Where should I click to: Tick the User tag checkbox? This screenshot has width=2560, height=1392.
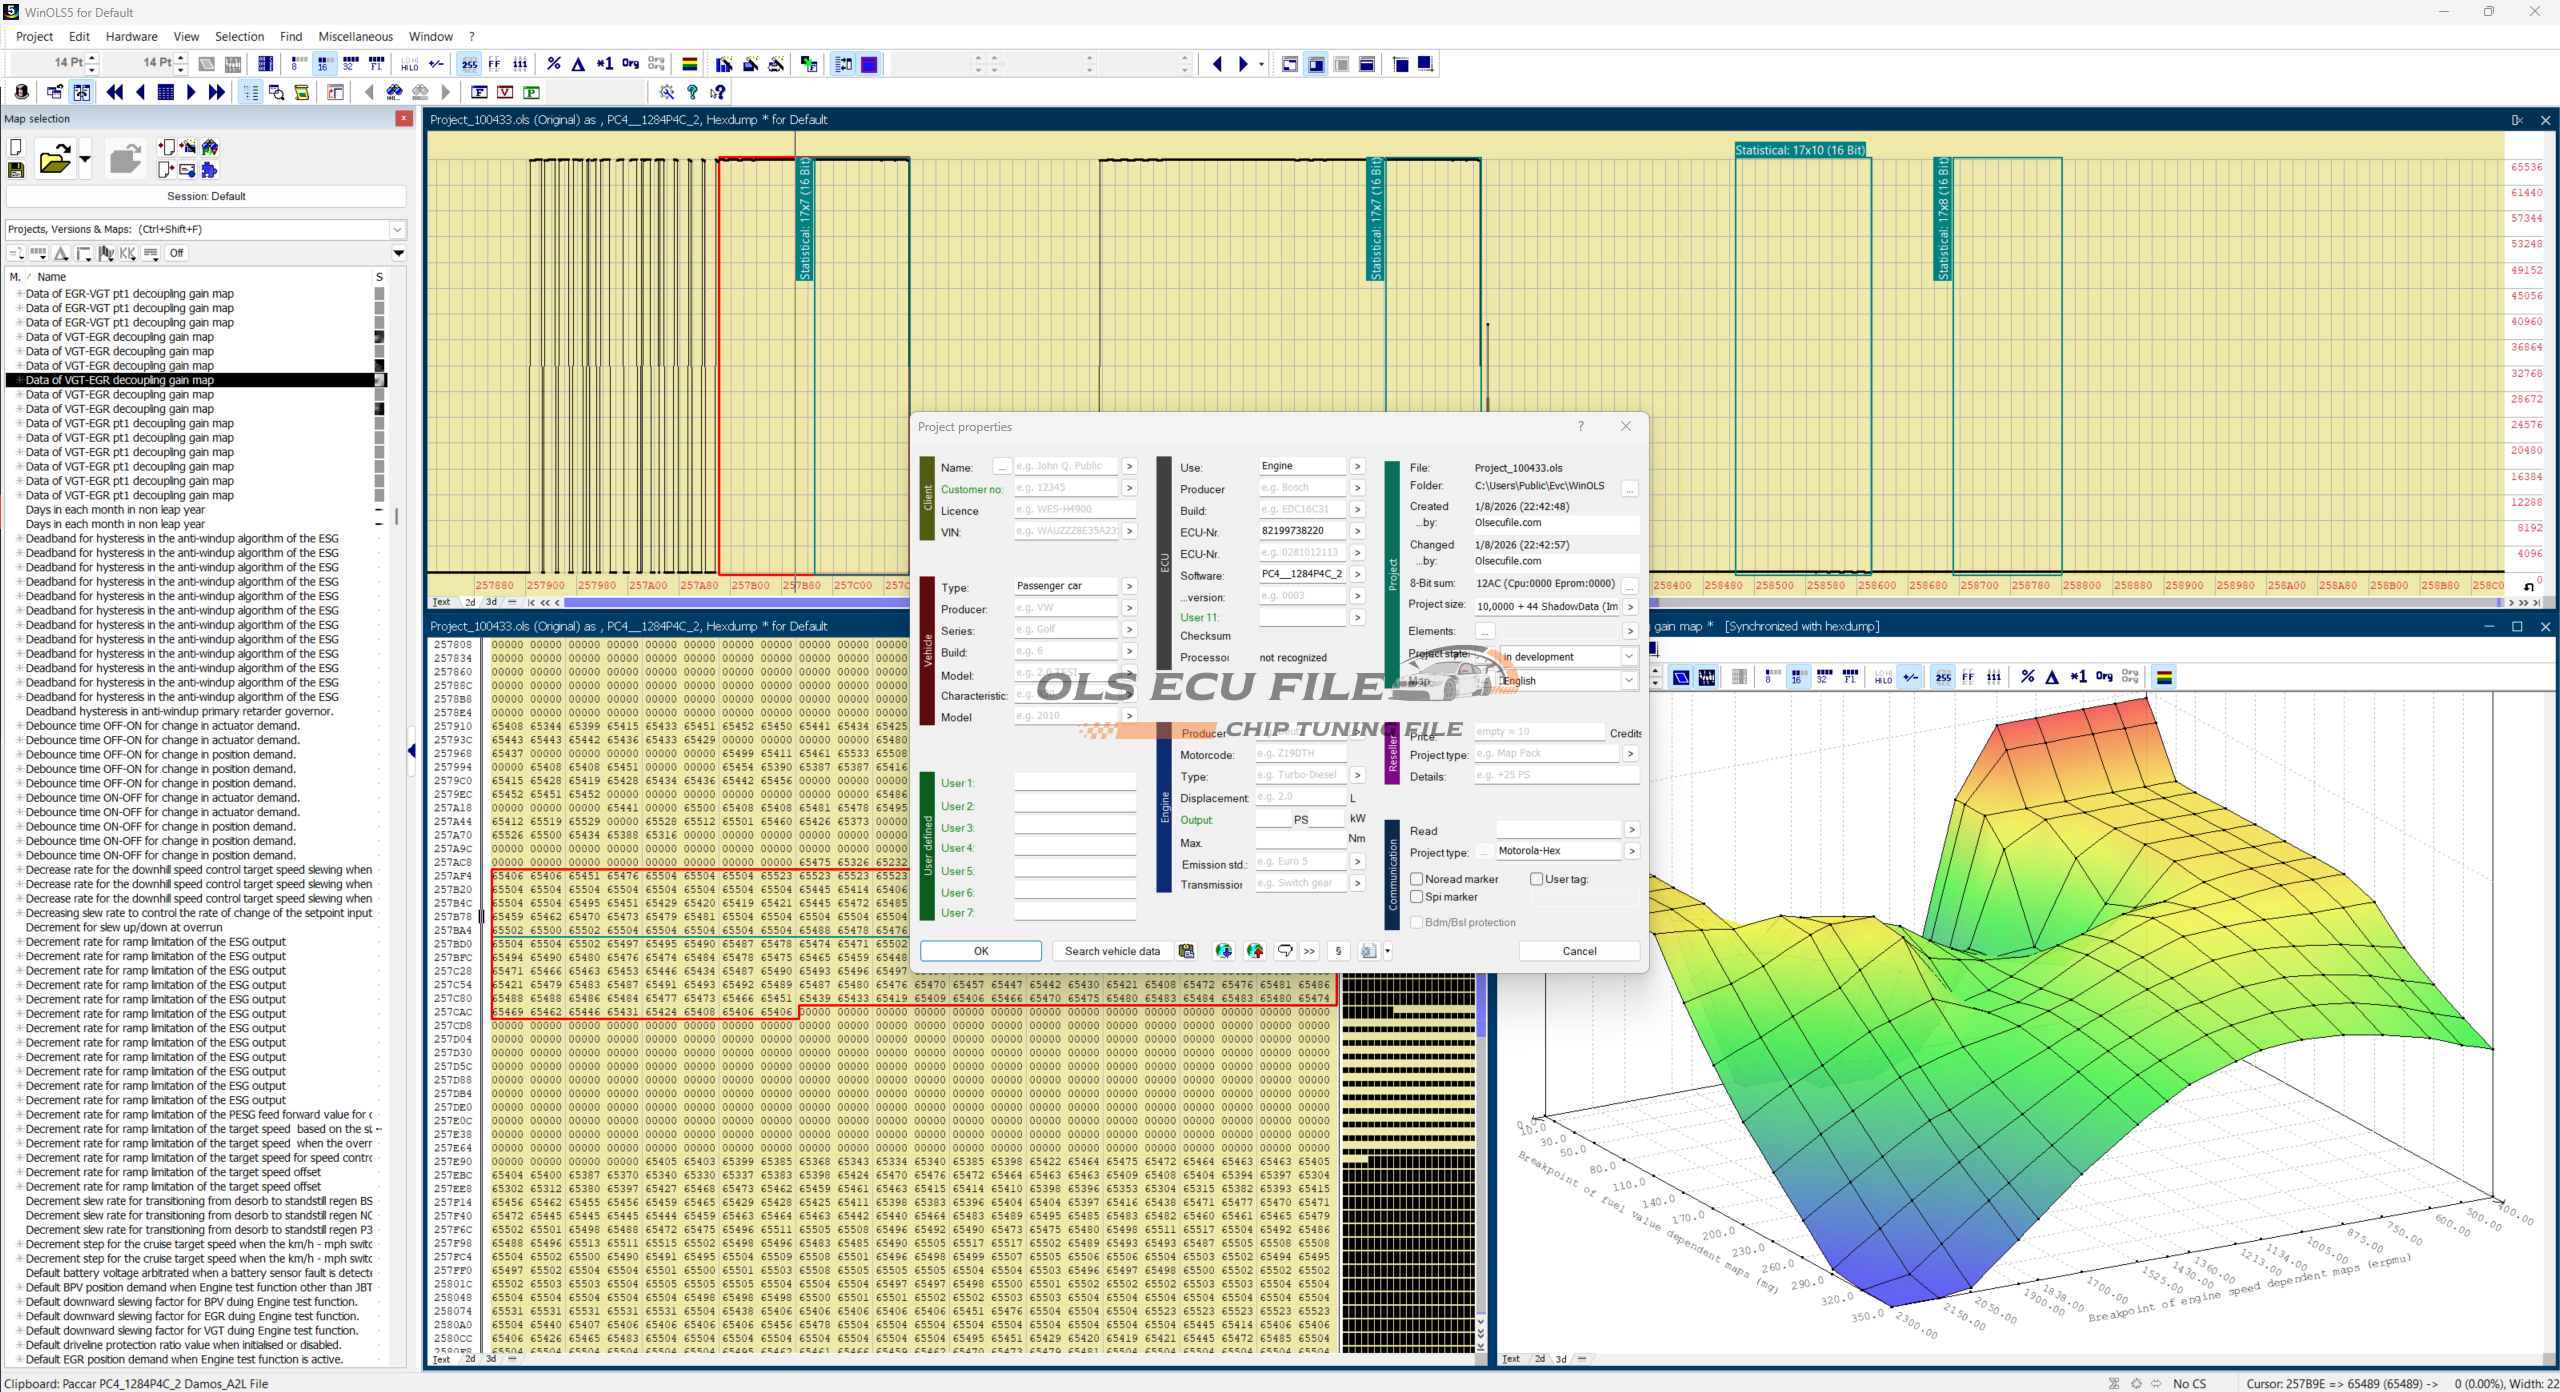[1536, 879]
